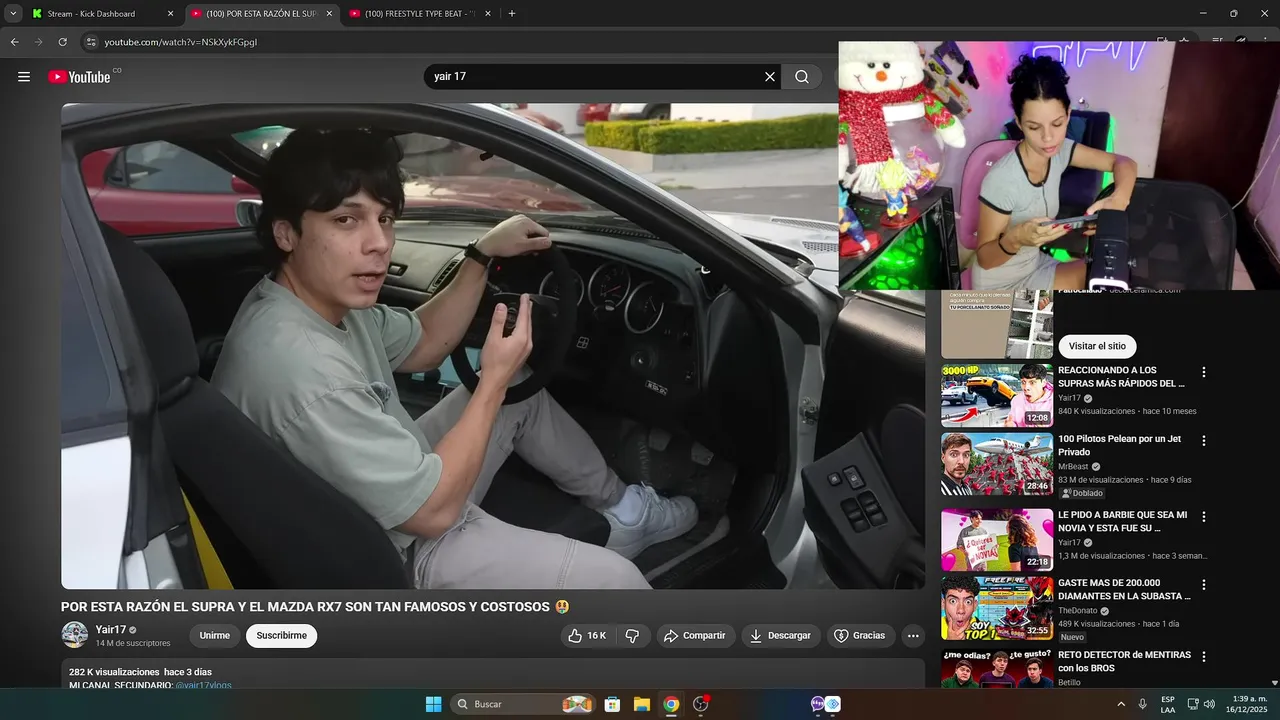The width and height of the screenshot is (1280, 720).
Task: Open REACCIONANDO A LOS SUPRAS thumbnail
Action: tap(997, 395)
